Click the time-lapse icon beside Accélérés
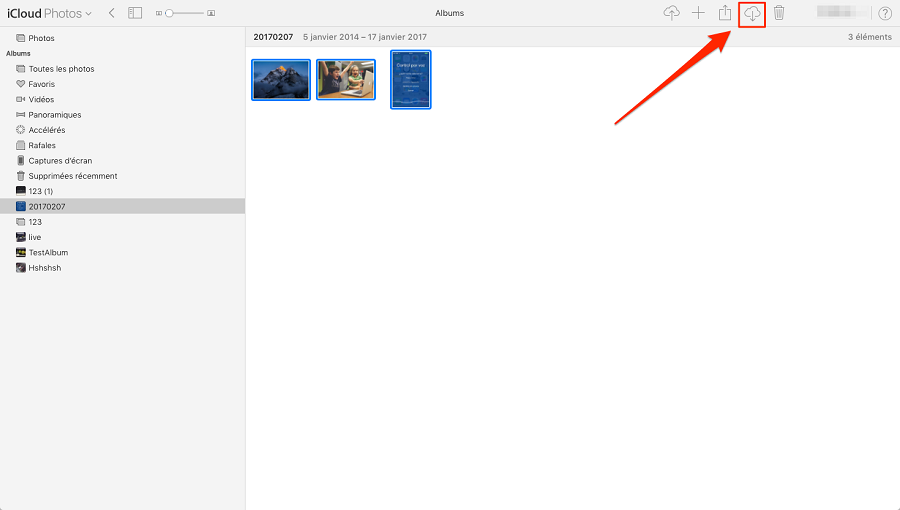Viewport: 900px width, 510px height. pos(21,130)
